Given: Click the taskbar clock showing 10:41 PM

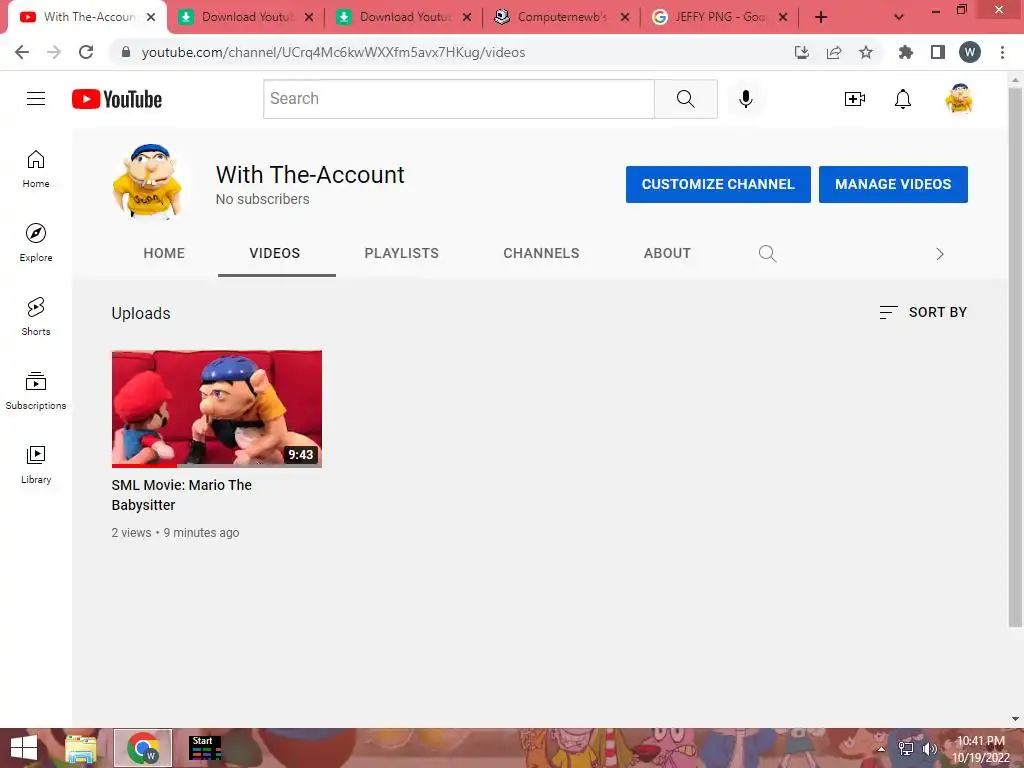Looking at the screenshot, I should pos(980,749).
